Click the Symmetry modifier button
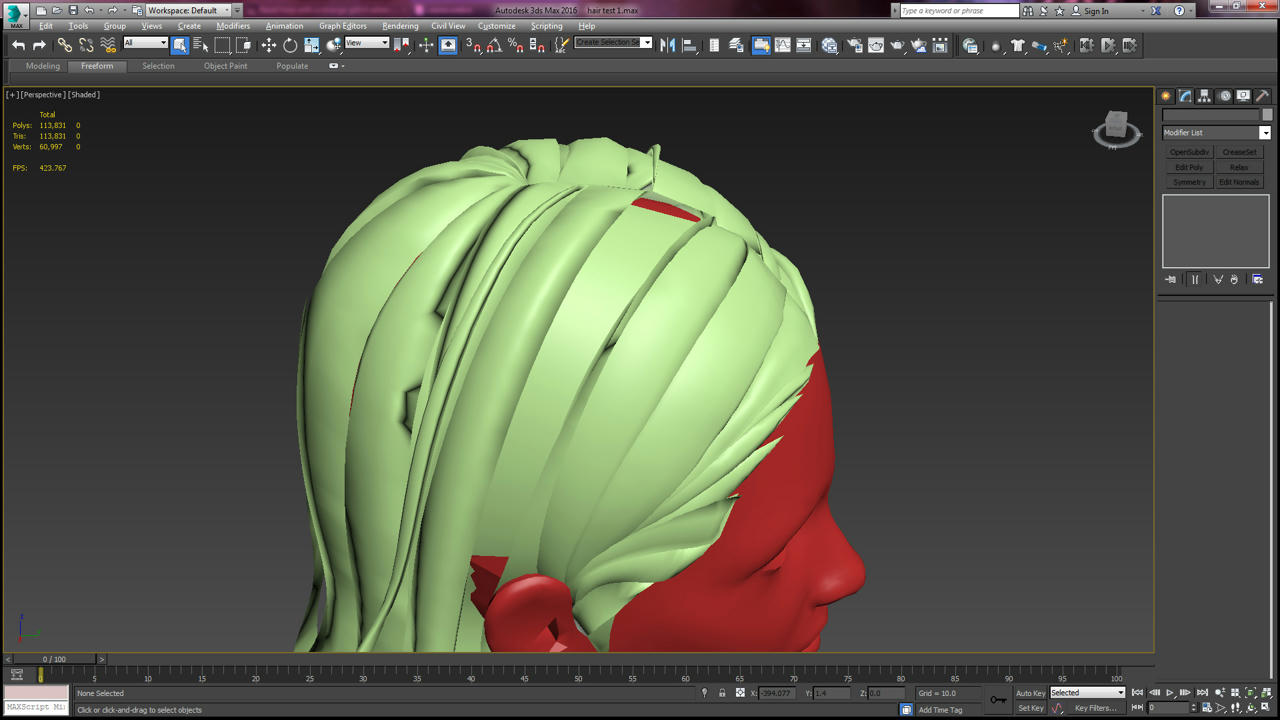 point(1189,182)
